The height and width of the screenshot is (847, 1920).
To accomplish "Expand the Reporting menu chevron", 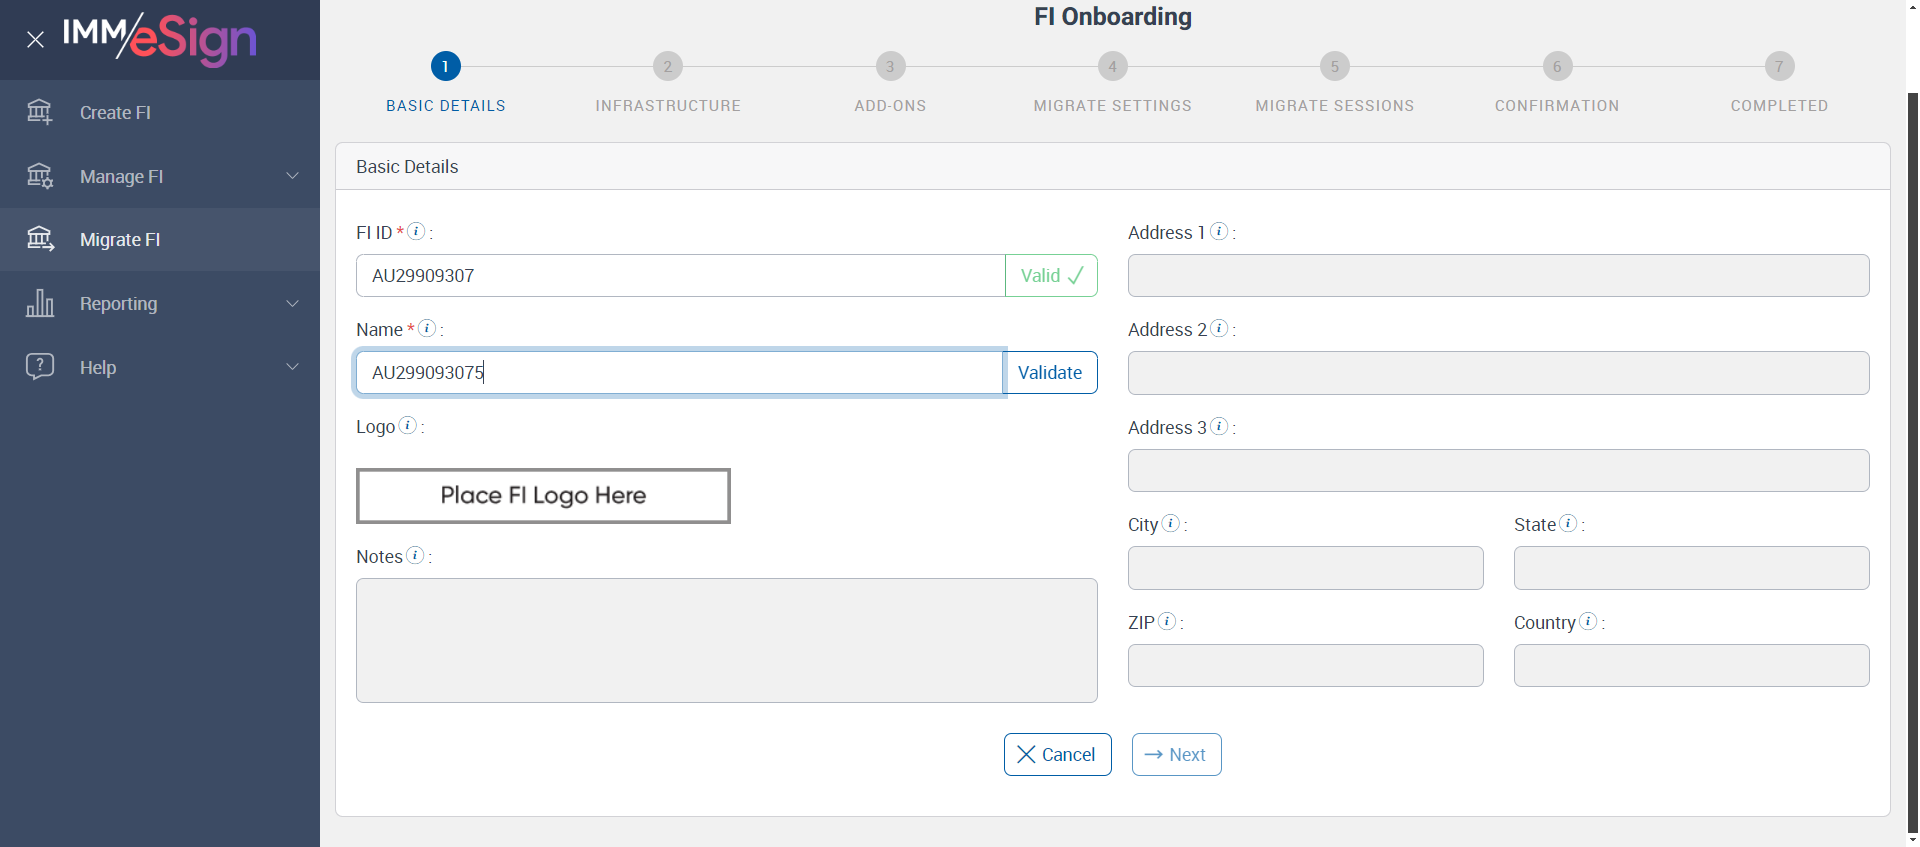I will [292, 303].
